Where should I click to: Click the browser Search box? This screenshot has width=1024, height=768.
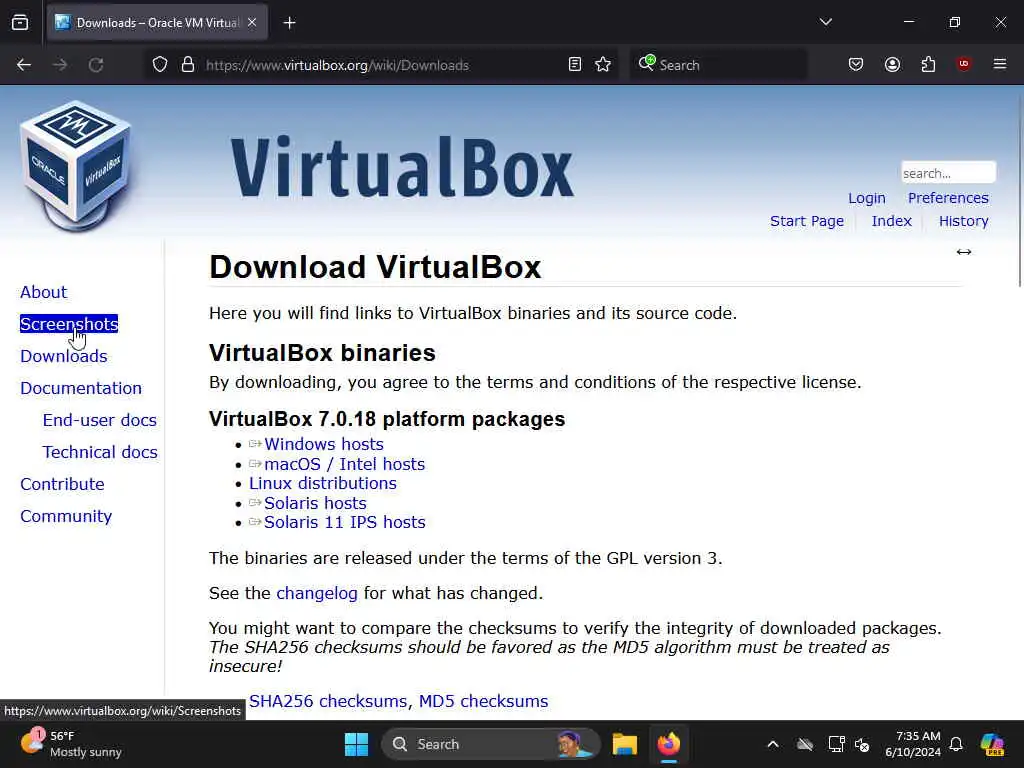click(718, 65)
